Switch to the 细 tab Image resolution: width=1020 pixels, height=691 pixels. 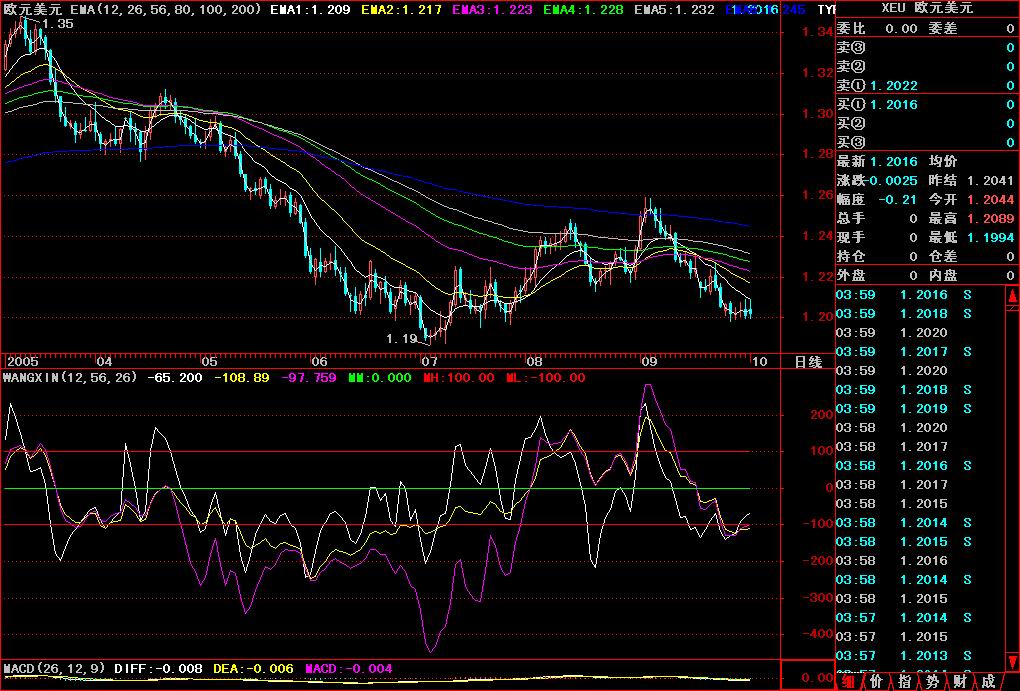(848, 681)
